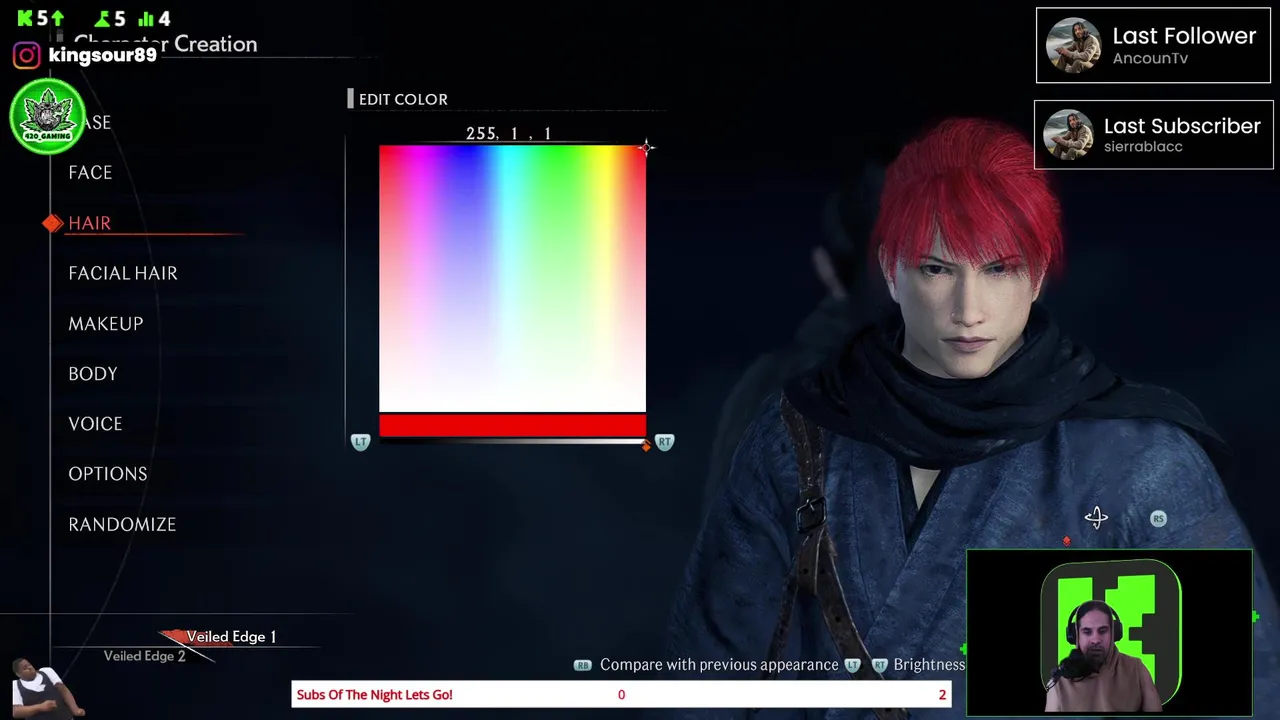Image resolution: width=1280 pixels, height=720 pixels.
Task: Click the orange diamond marker beside HAIR
Action: [x=53, y=223]
